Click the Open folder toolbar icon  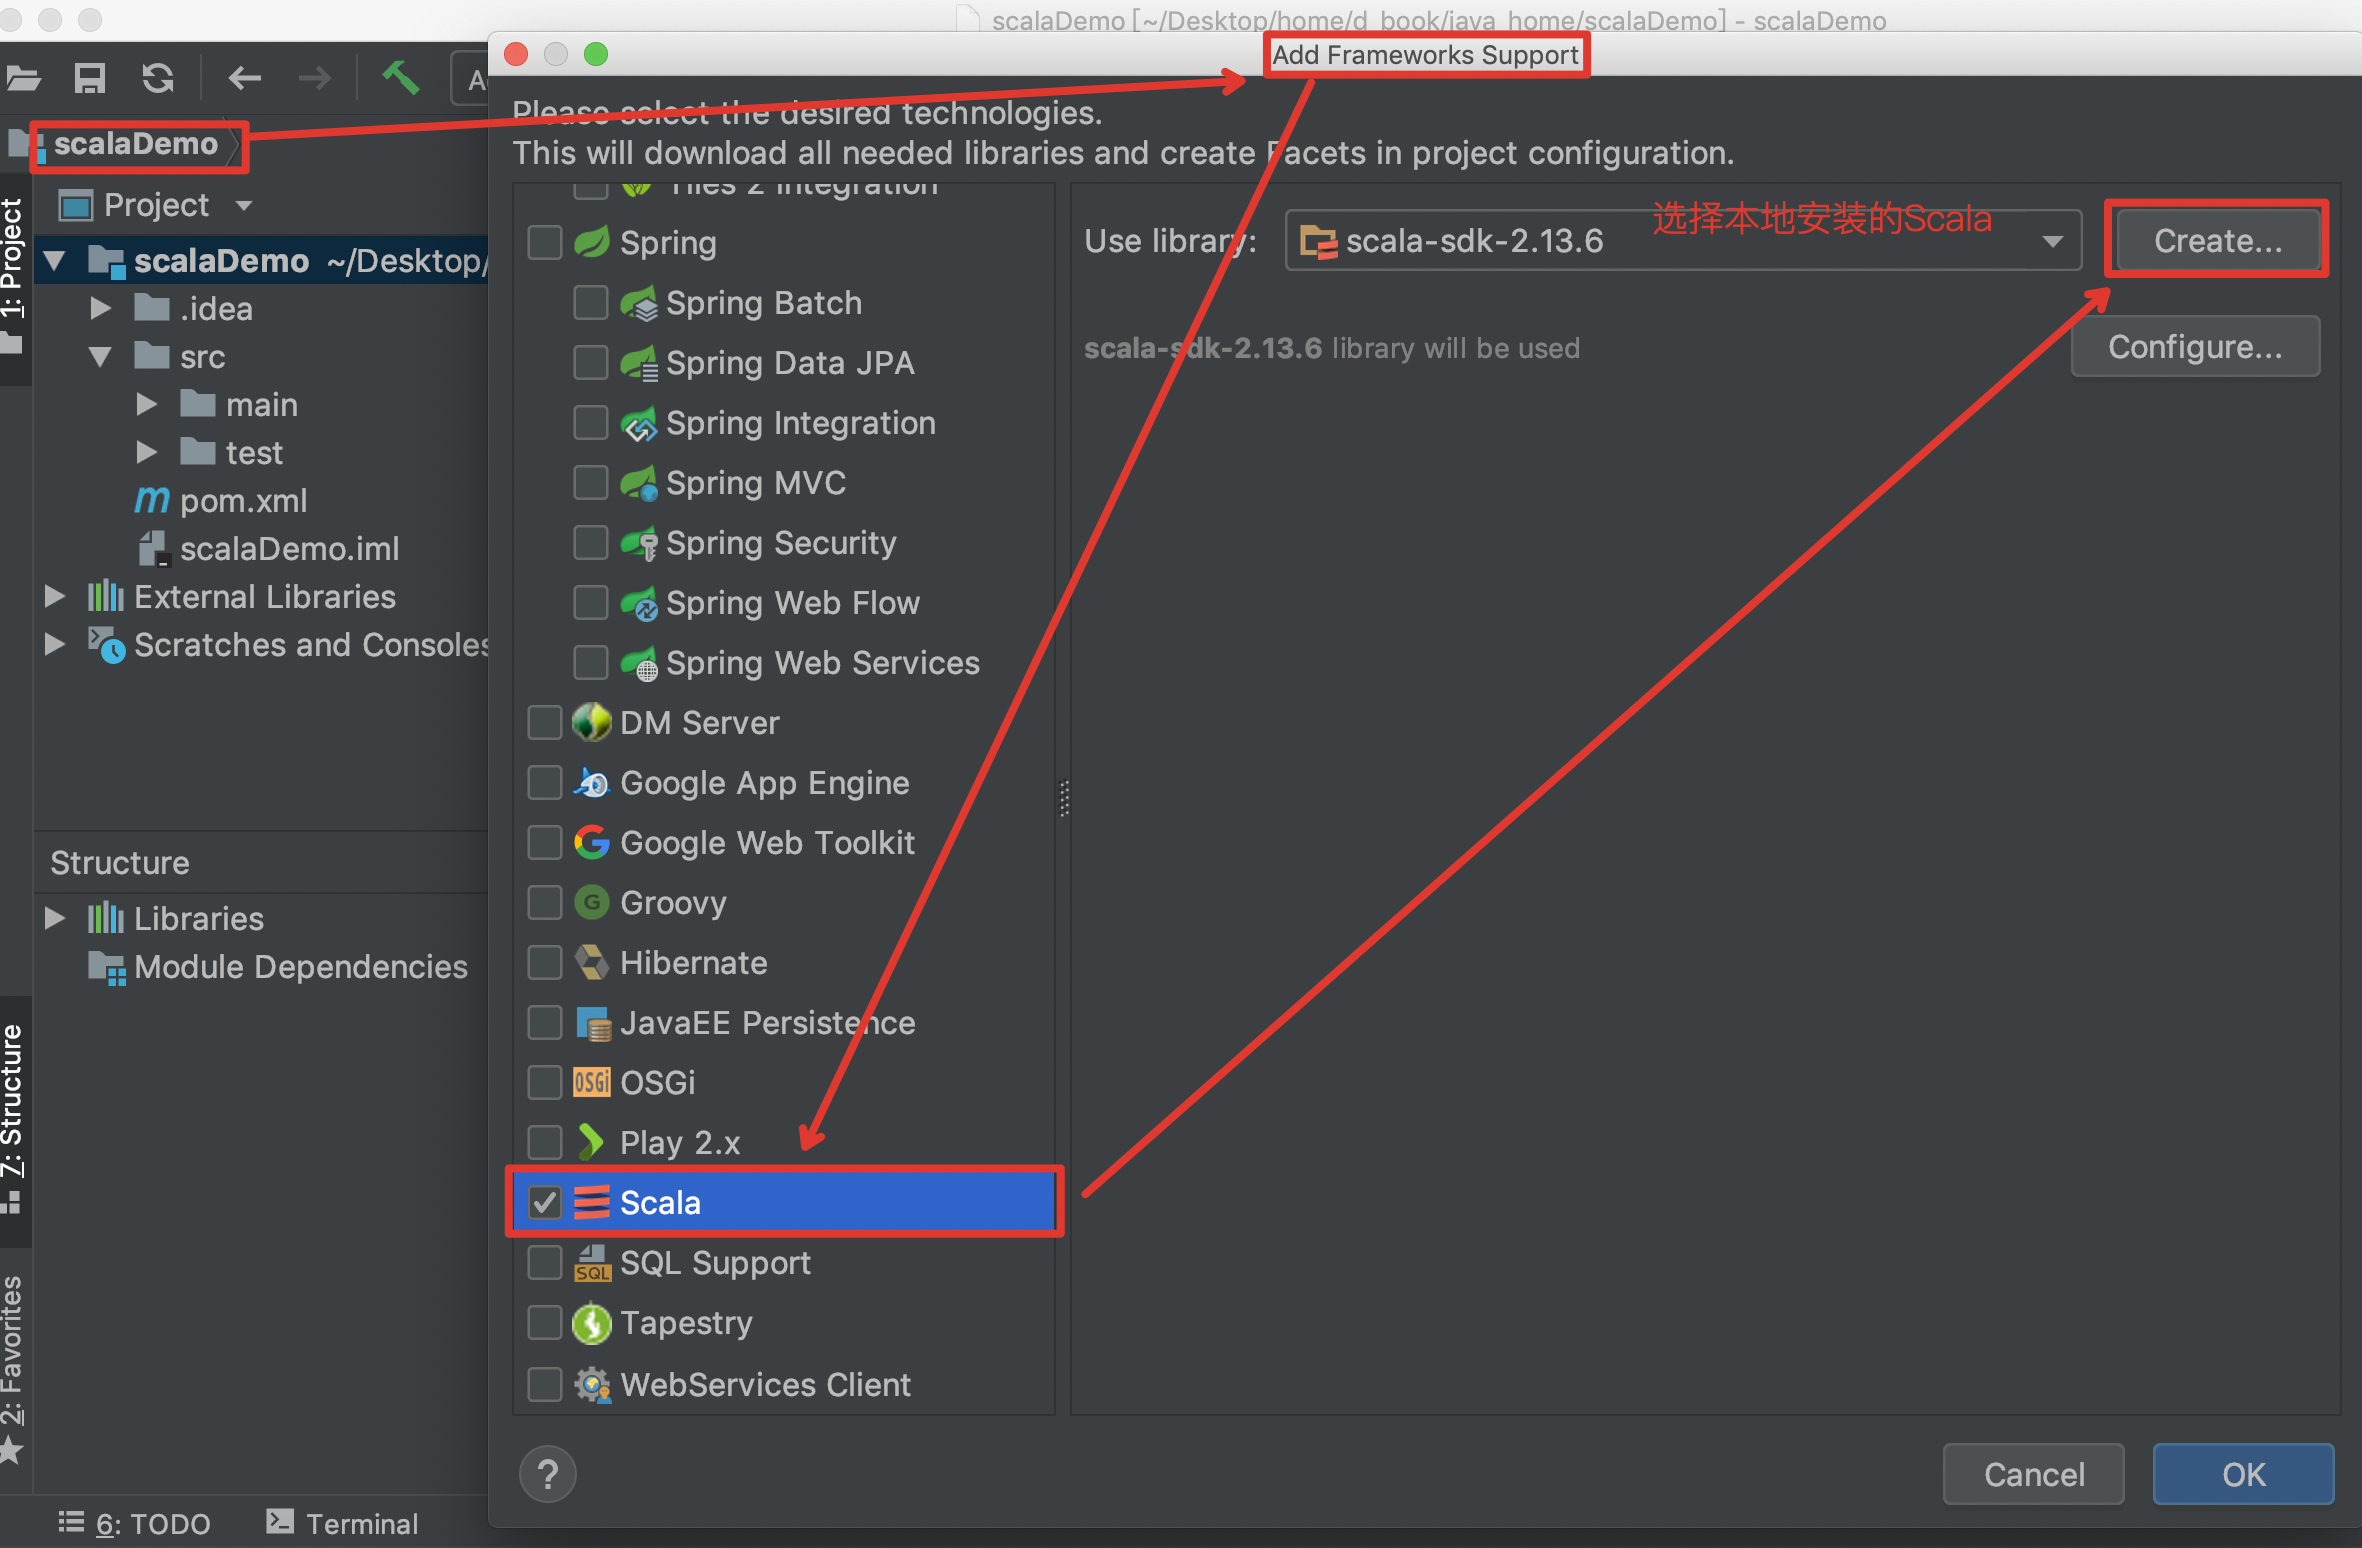(23, 78)
